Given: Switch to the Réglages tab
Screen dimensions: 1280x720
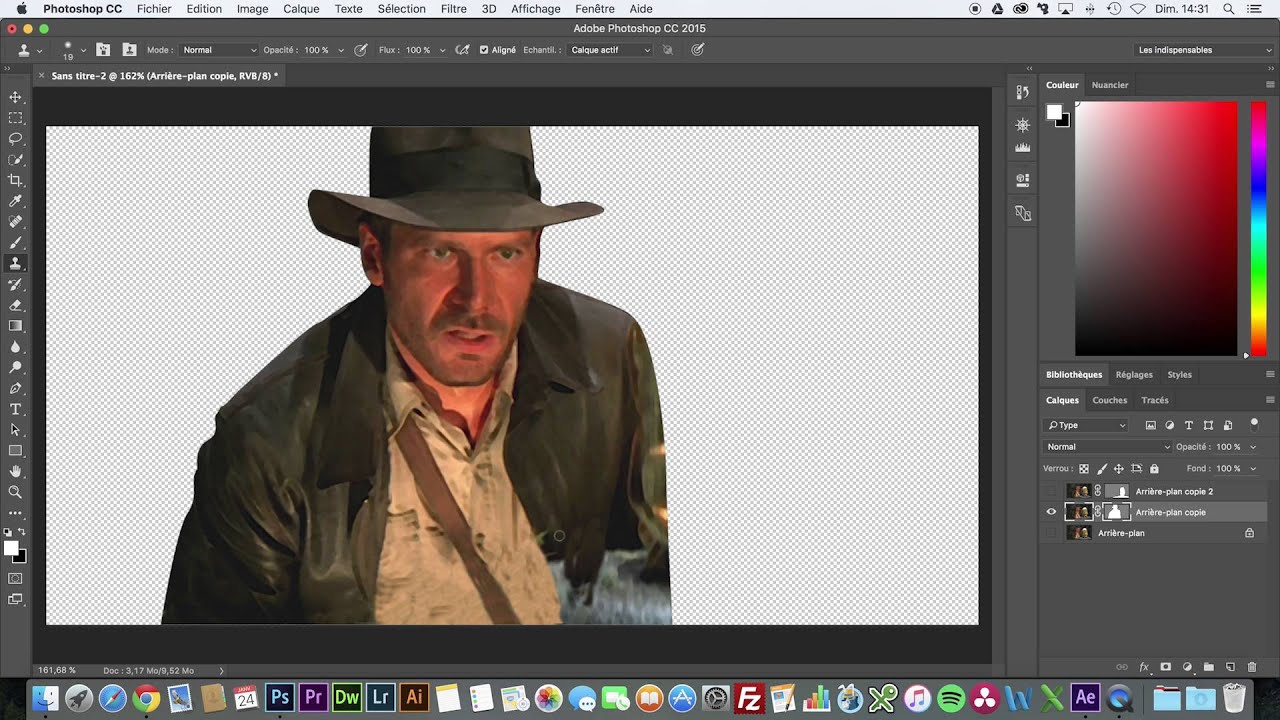Looking at the screenshot, I should [1134, 375].
